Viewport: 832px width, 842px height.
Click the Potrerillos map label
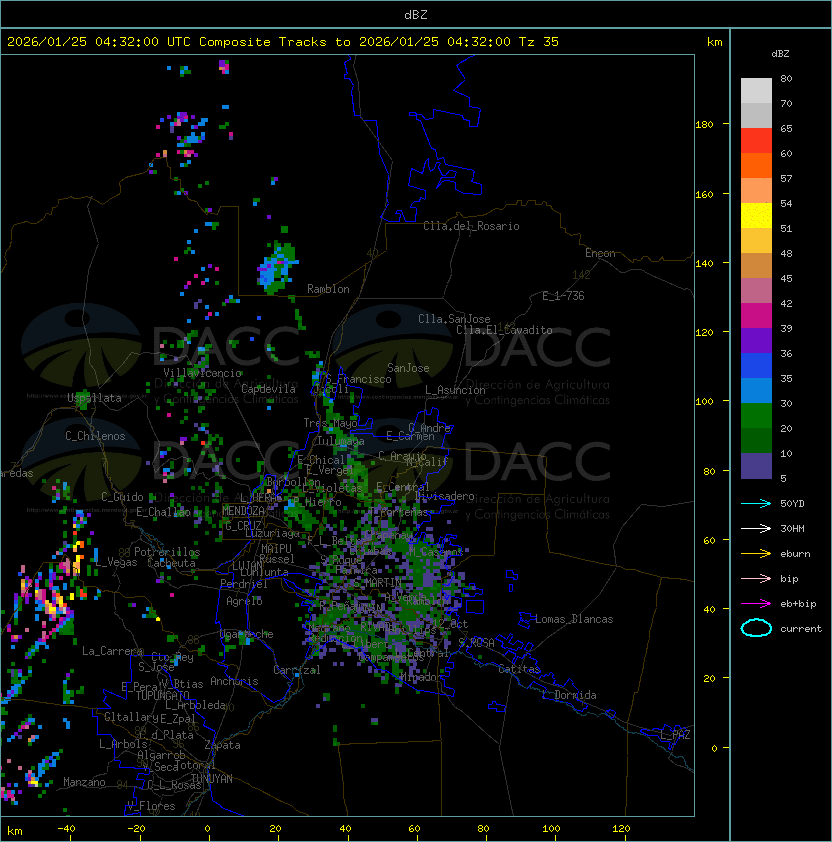[167, 552]
